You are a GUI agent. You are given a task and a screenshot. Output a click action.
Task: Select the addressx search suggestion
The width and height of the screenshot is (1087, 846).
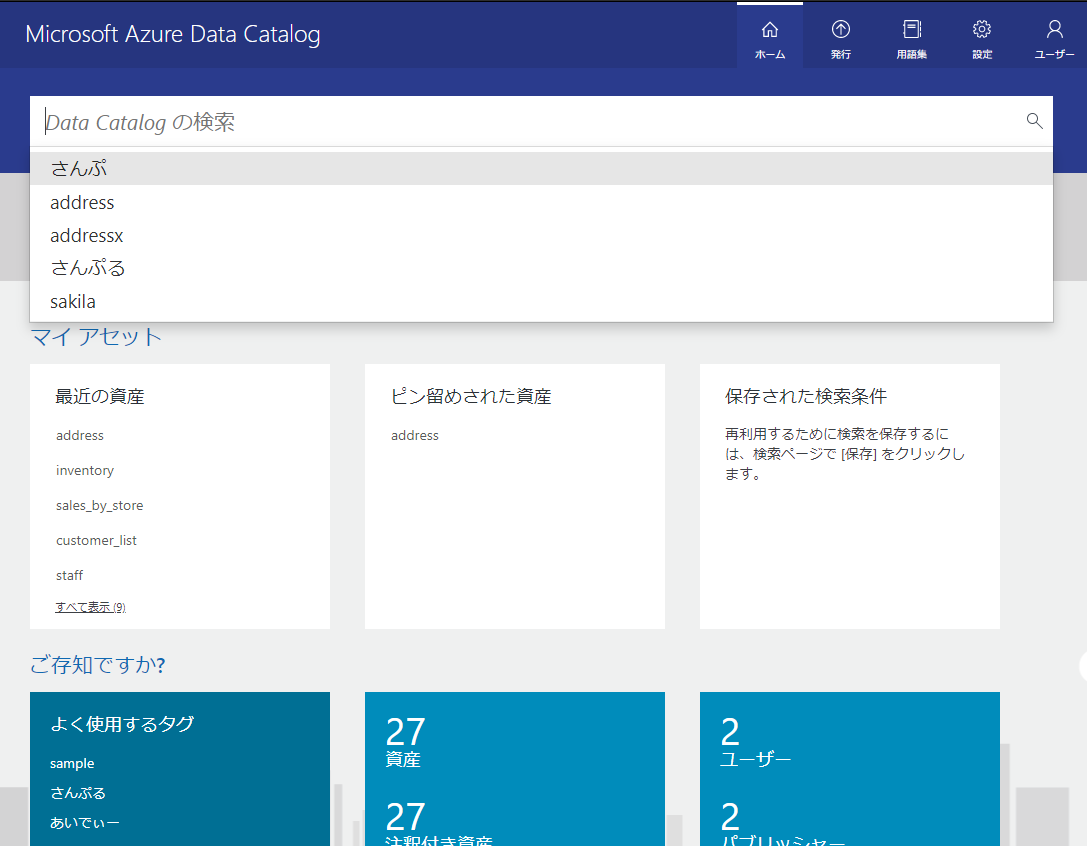point(541,236)
